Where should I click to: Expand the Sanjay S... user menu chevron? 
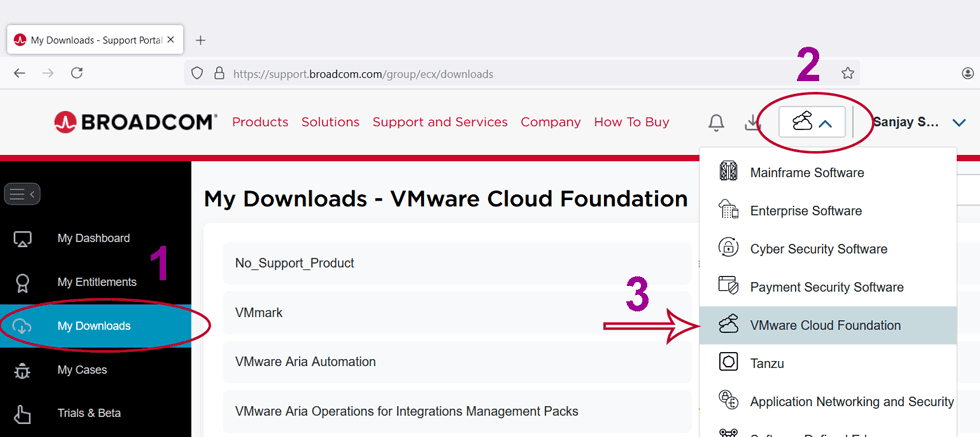pyautogui.click(x=959, y=123)
